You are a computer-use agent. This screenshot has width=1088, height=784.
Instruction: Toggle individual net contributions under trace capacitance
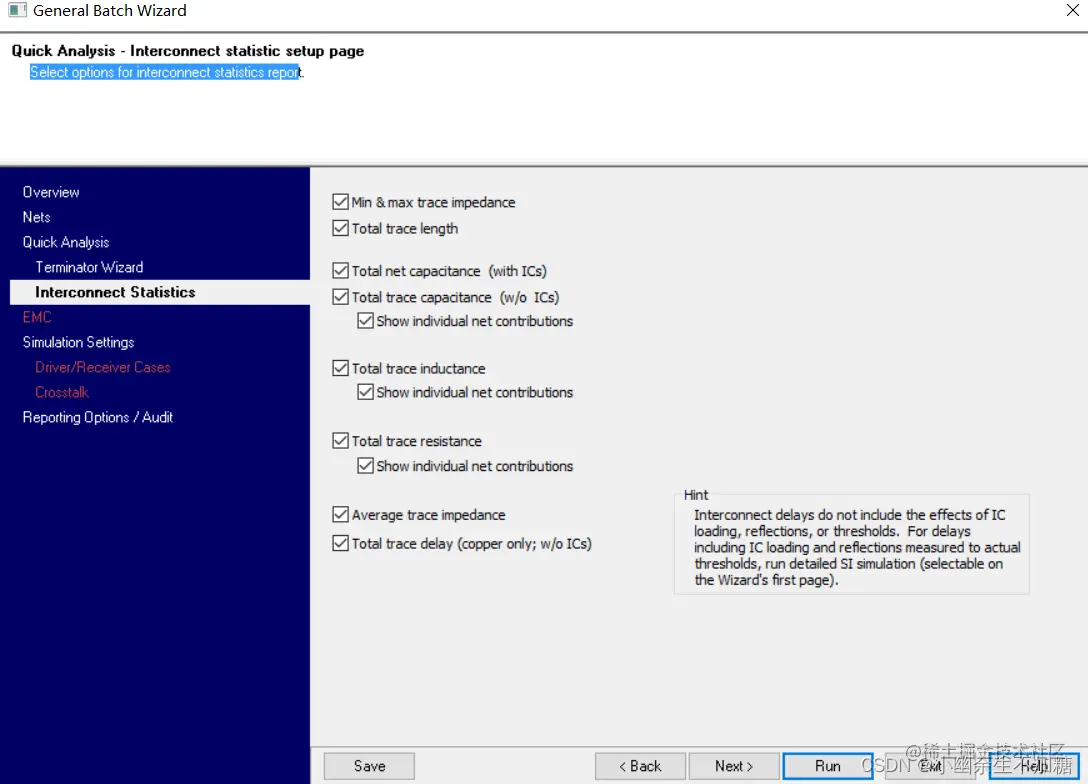click(365, 321)
